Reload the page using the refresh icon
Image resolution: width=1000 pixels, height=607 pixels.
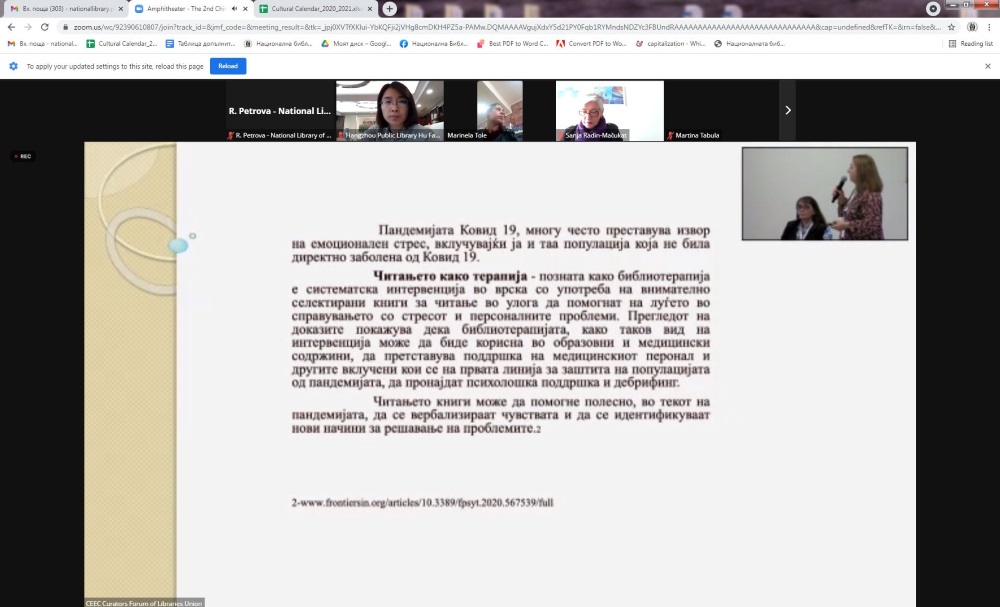pos(45,27)
